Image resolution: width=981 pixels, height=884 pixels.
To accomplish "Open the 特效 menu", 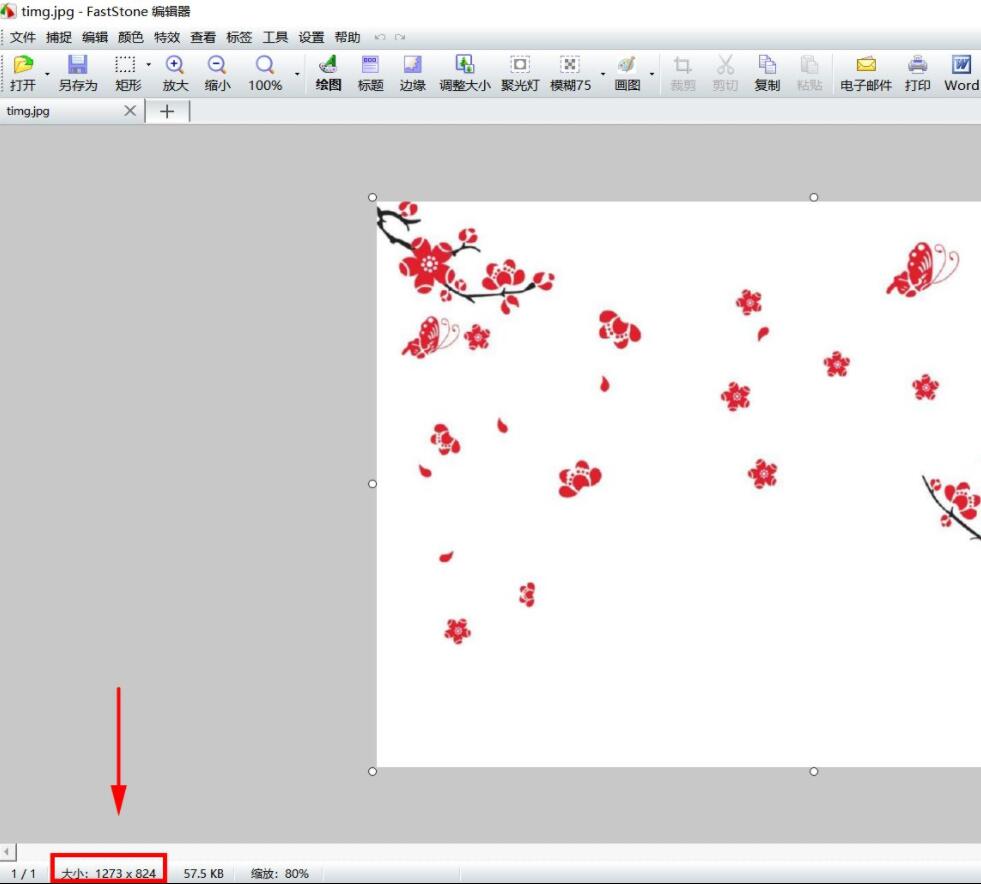I will click(167, 38).
